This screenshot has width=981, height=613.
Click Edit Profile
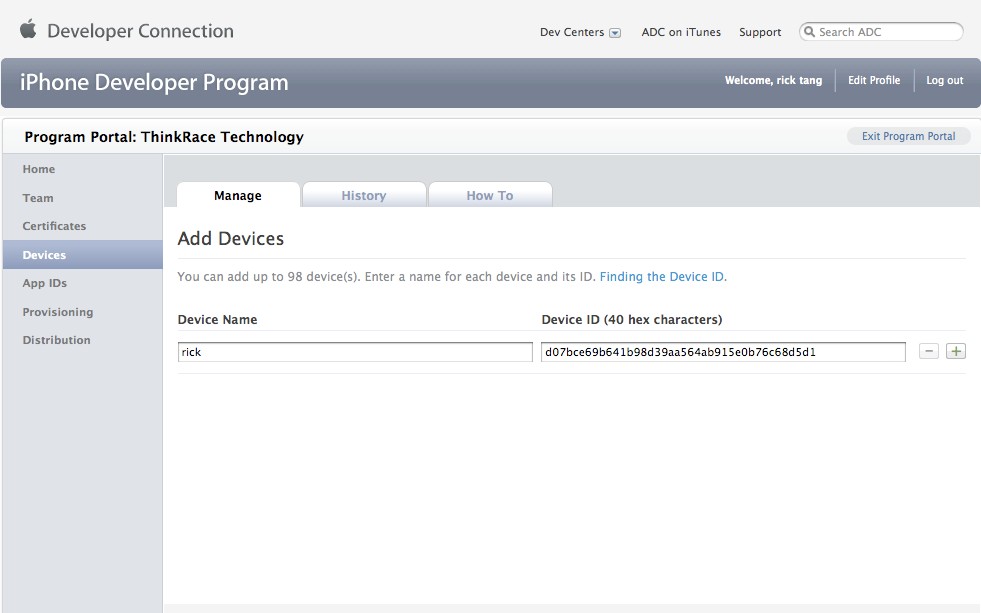pos(874,80)
